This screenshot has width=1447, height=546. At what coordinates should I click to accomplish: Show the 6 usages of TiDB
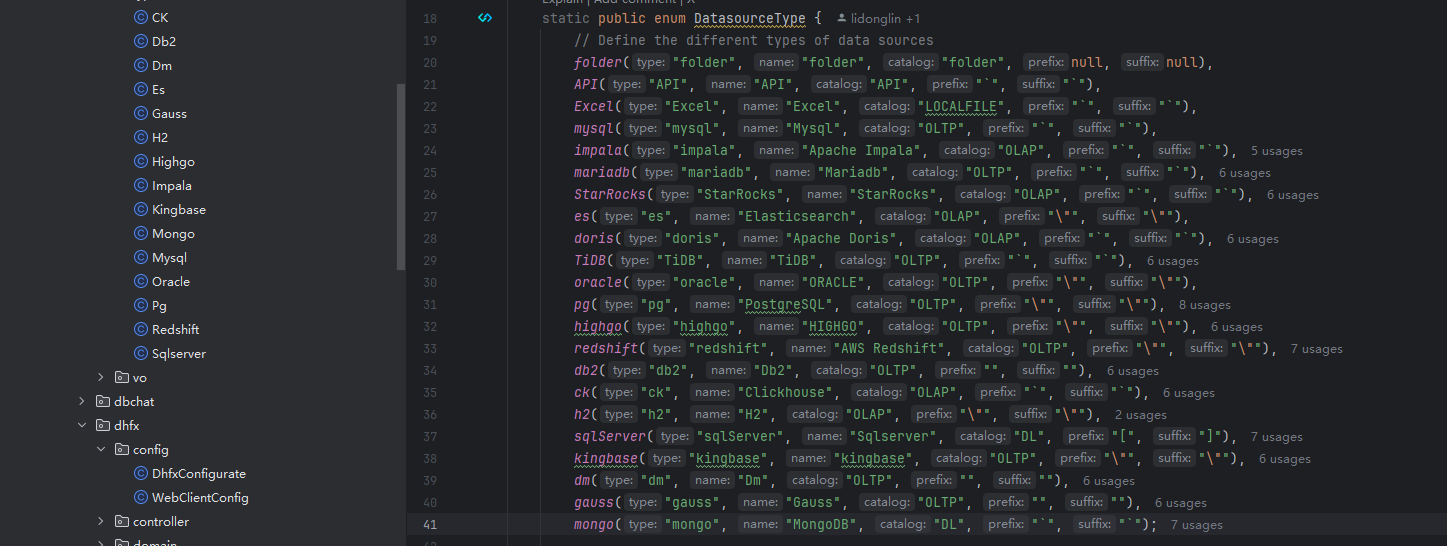(1173, 261)
